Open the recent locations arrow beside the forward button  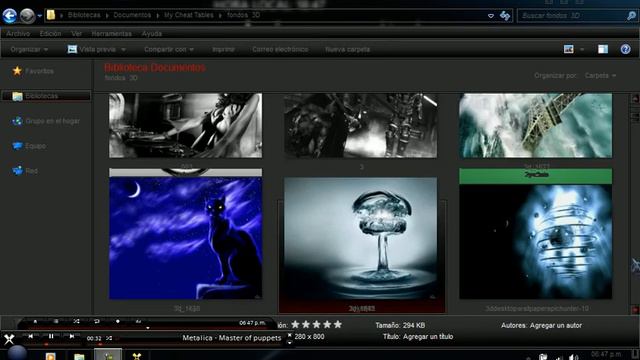40,16
